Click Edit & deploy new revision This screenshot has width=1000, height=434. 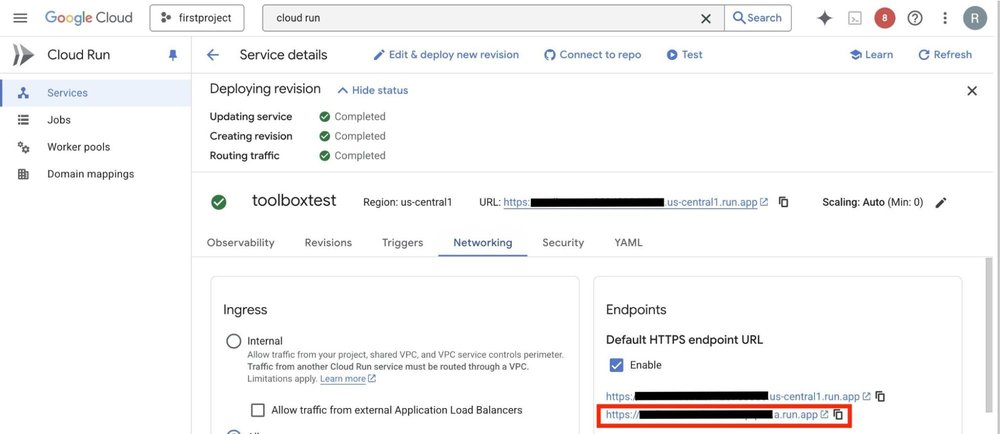446,55
